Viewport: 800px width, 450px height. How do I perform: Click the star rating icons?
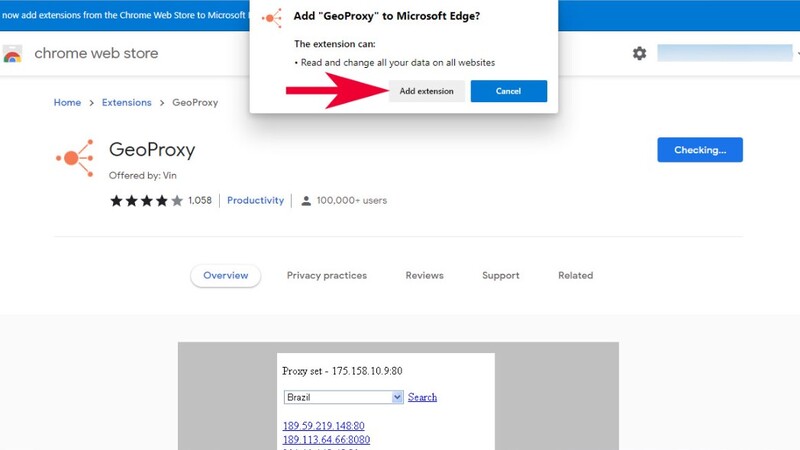pyautogui.click(x=146, y=201)
